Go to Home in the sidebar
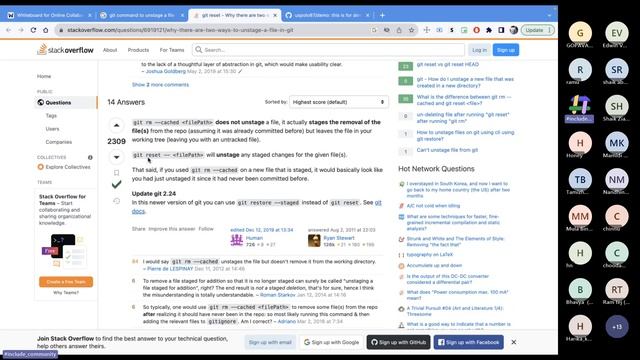 pyautogui.click(x=44, y=76)
